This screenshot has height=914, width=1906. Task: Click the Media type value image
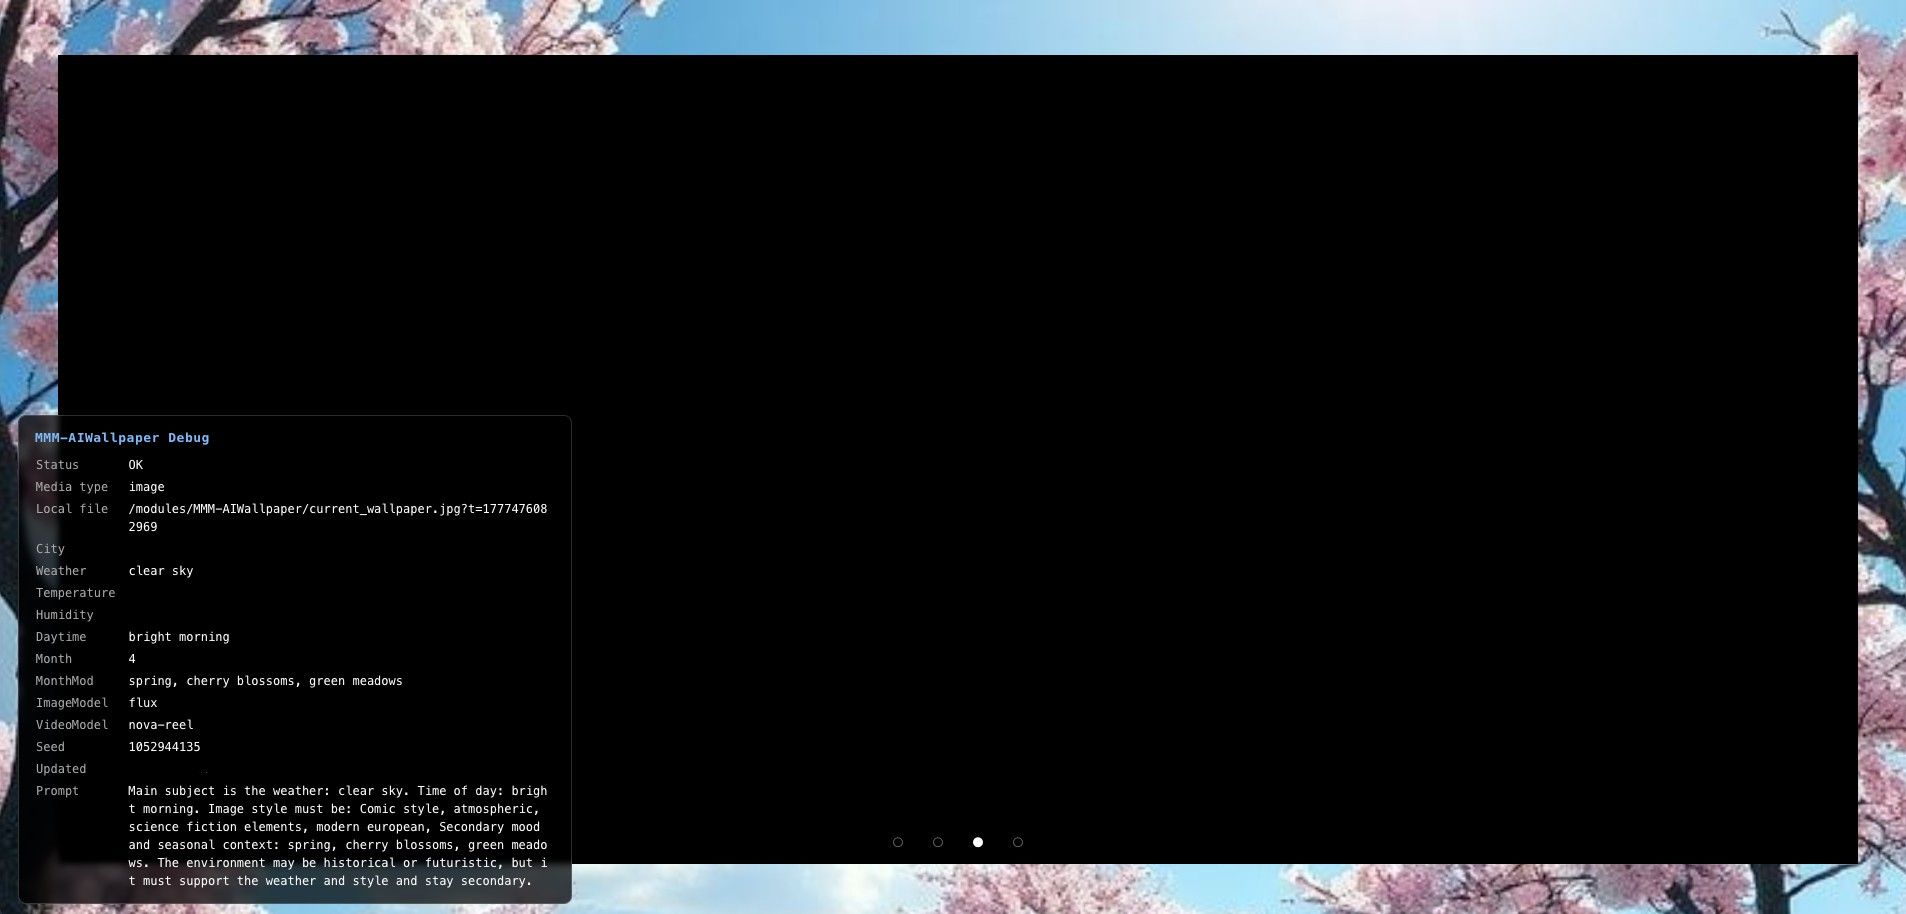click(x=146, y=487)
